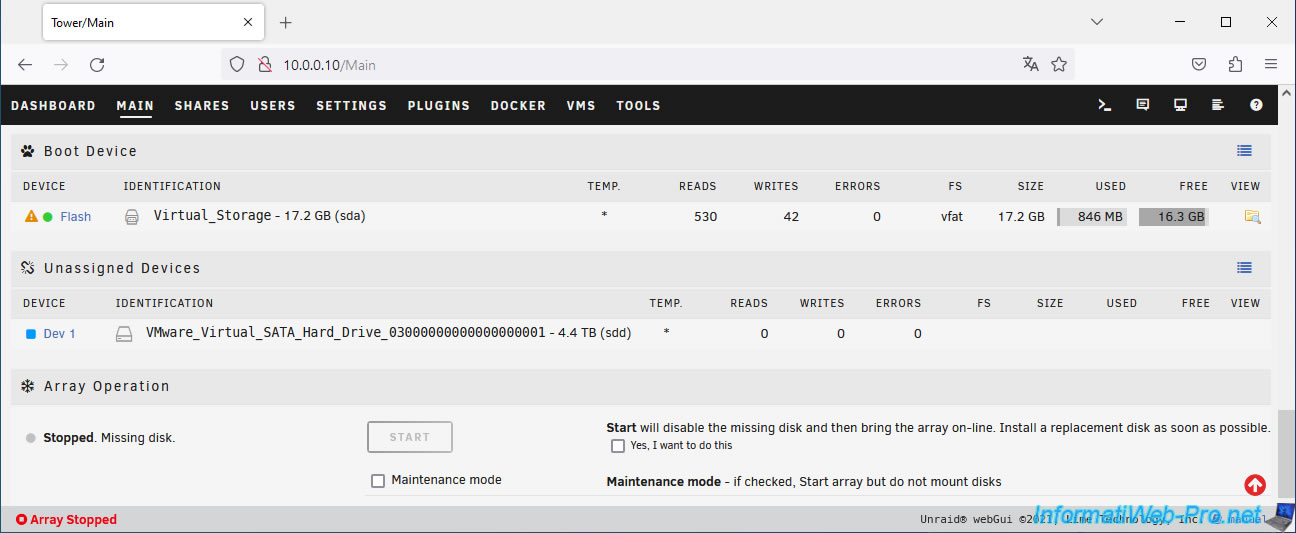Open the system log icon

coord(1218,105)
